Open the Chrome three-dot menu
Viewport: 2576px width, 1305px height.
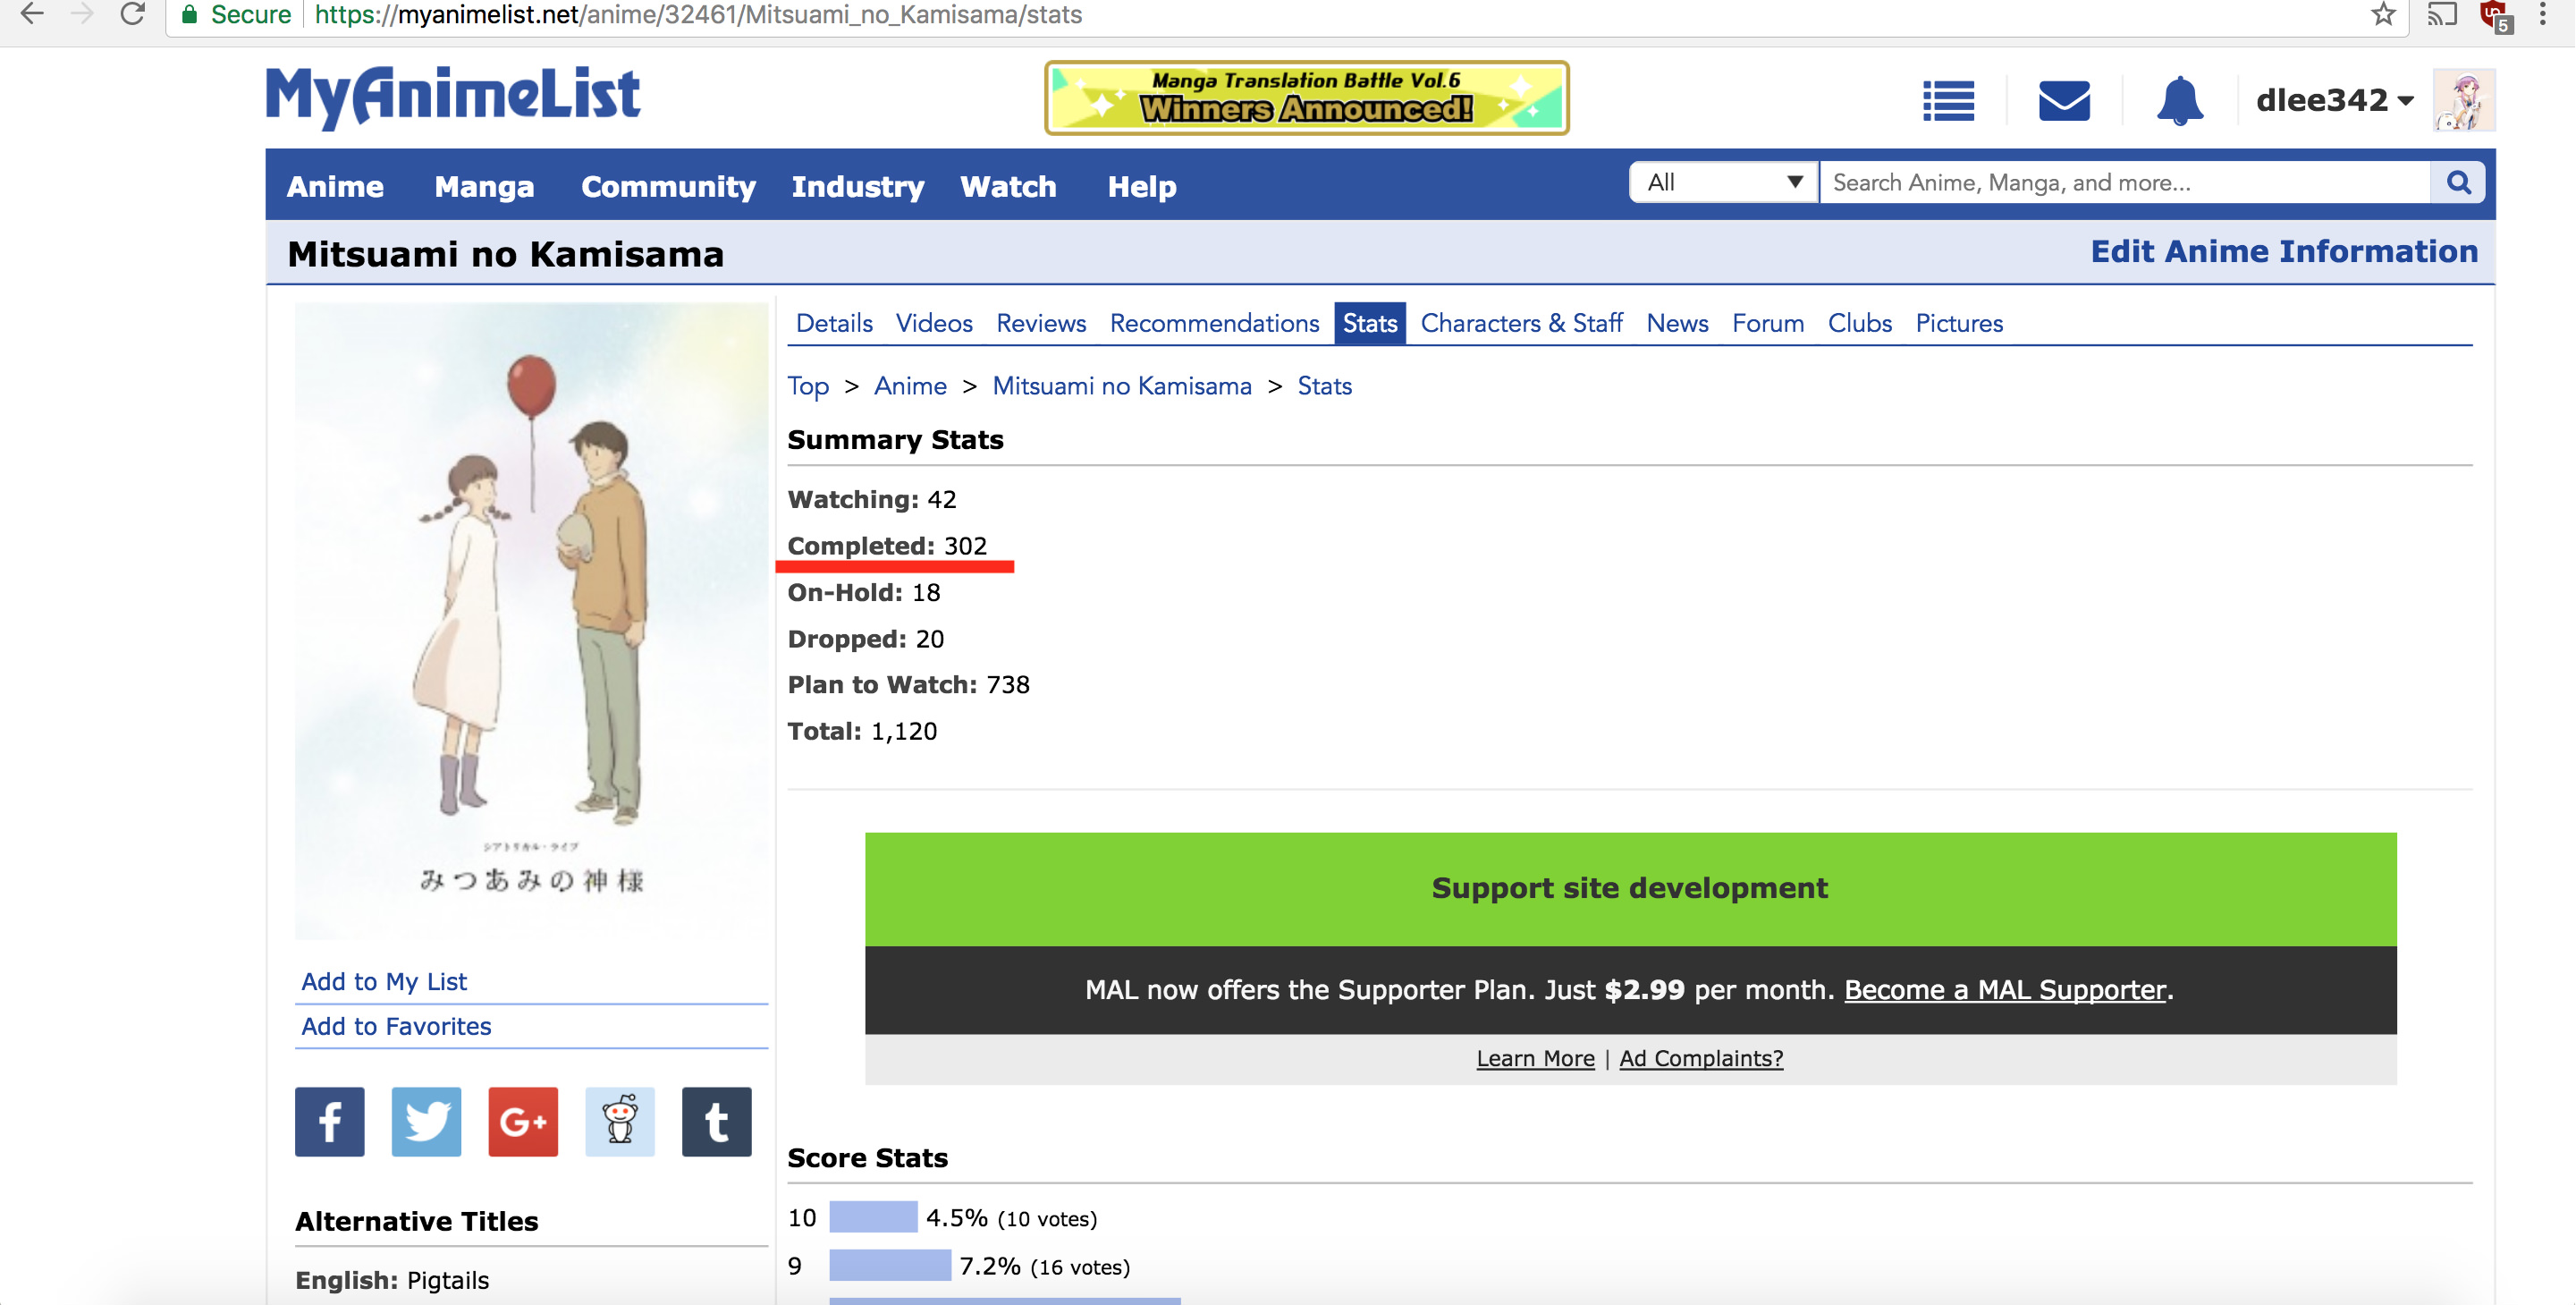tap(2543, 14)
